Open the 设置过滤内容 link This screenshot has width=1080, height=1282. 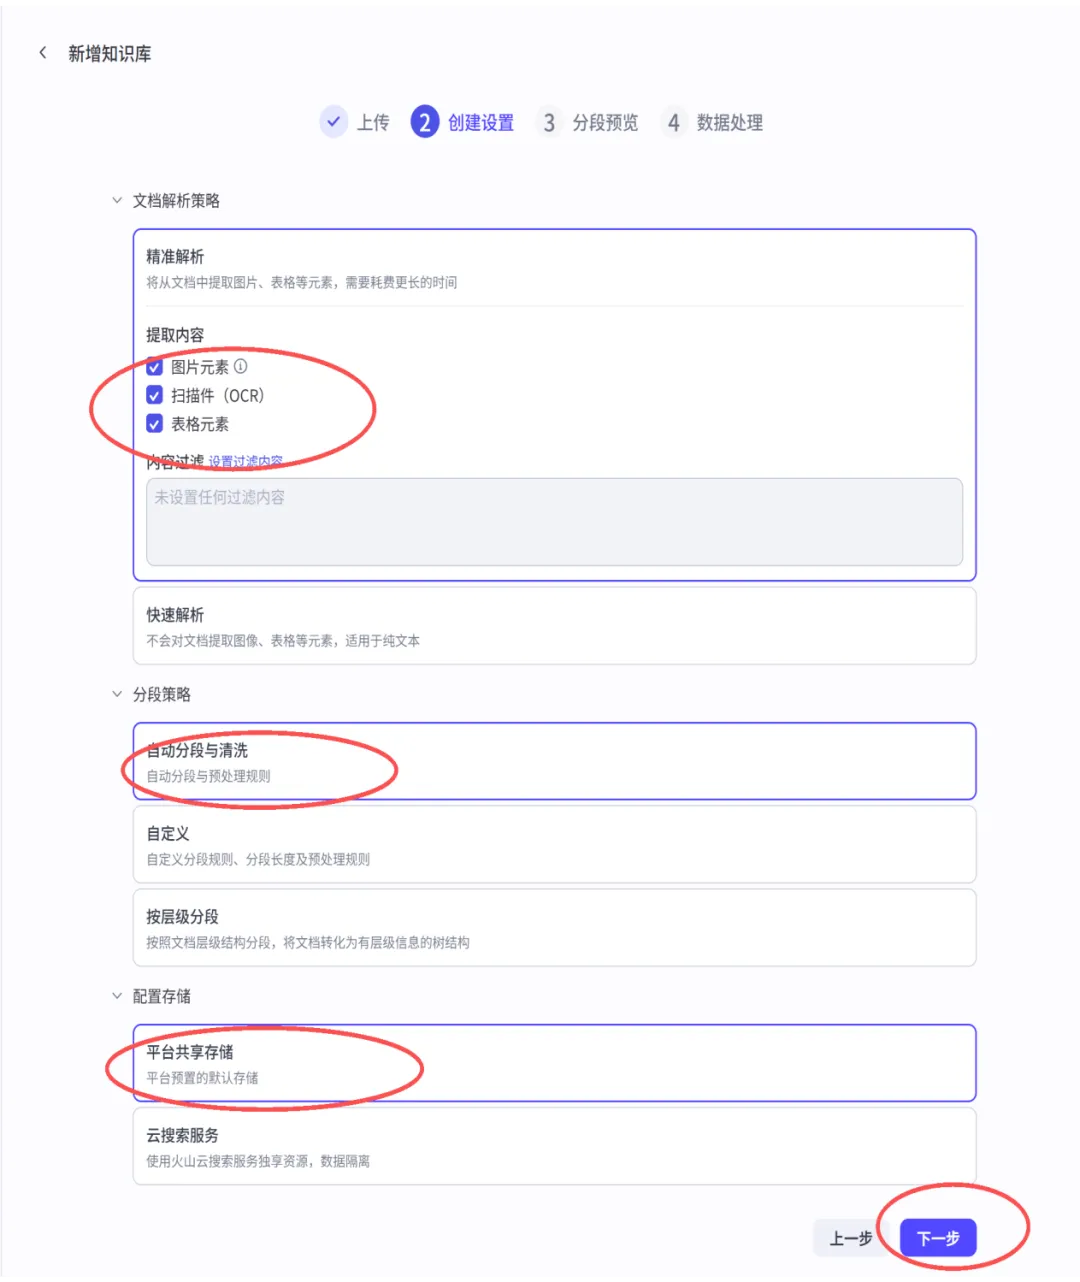(x=245, y=461)
